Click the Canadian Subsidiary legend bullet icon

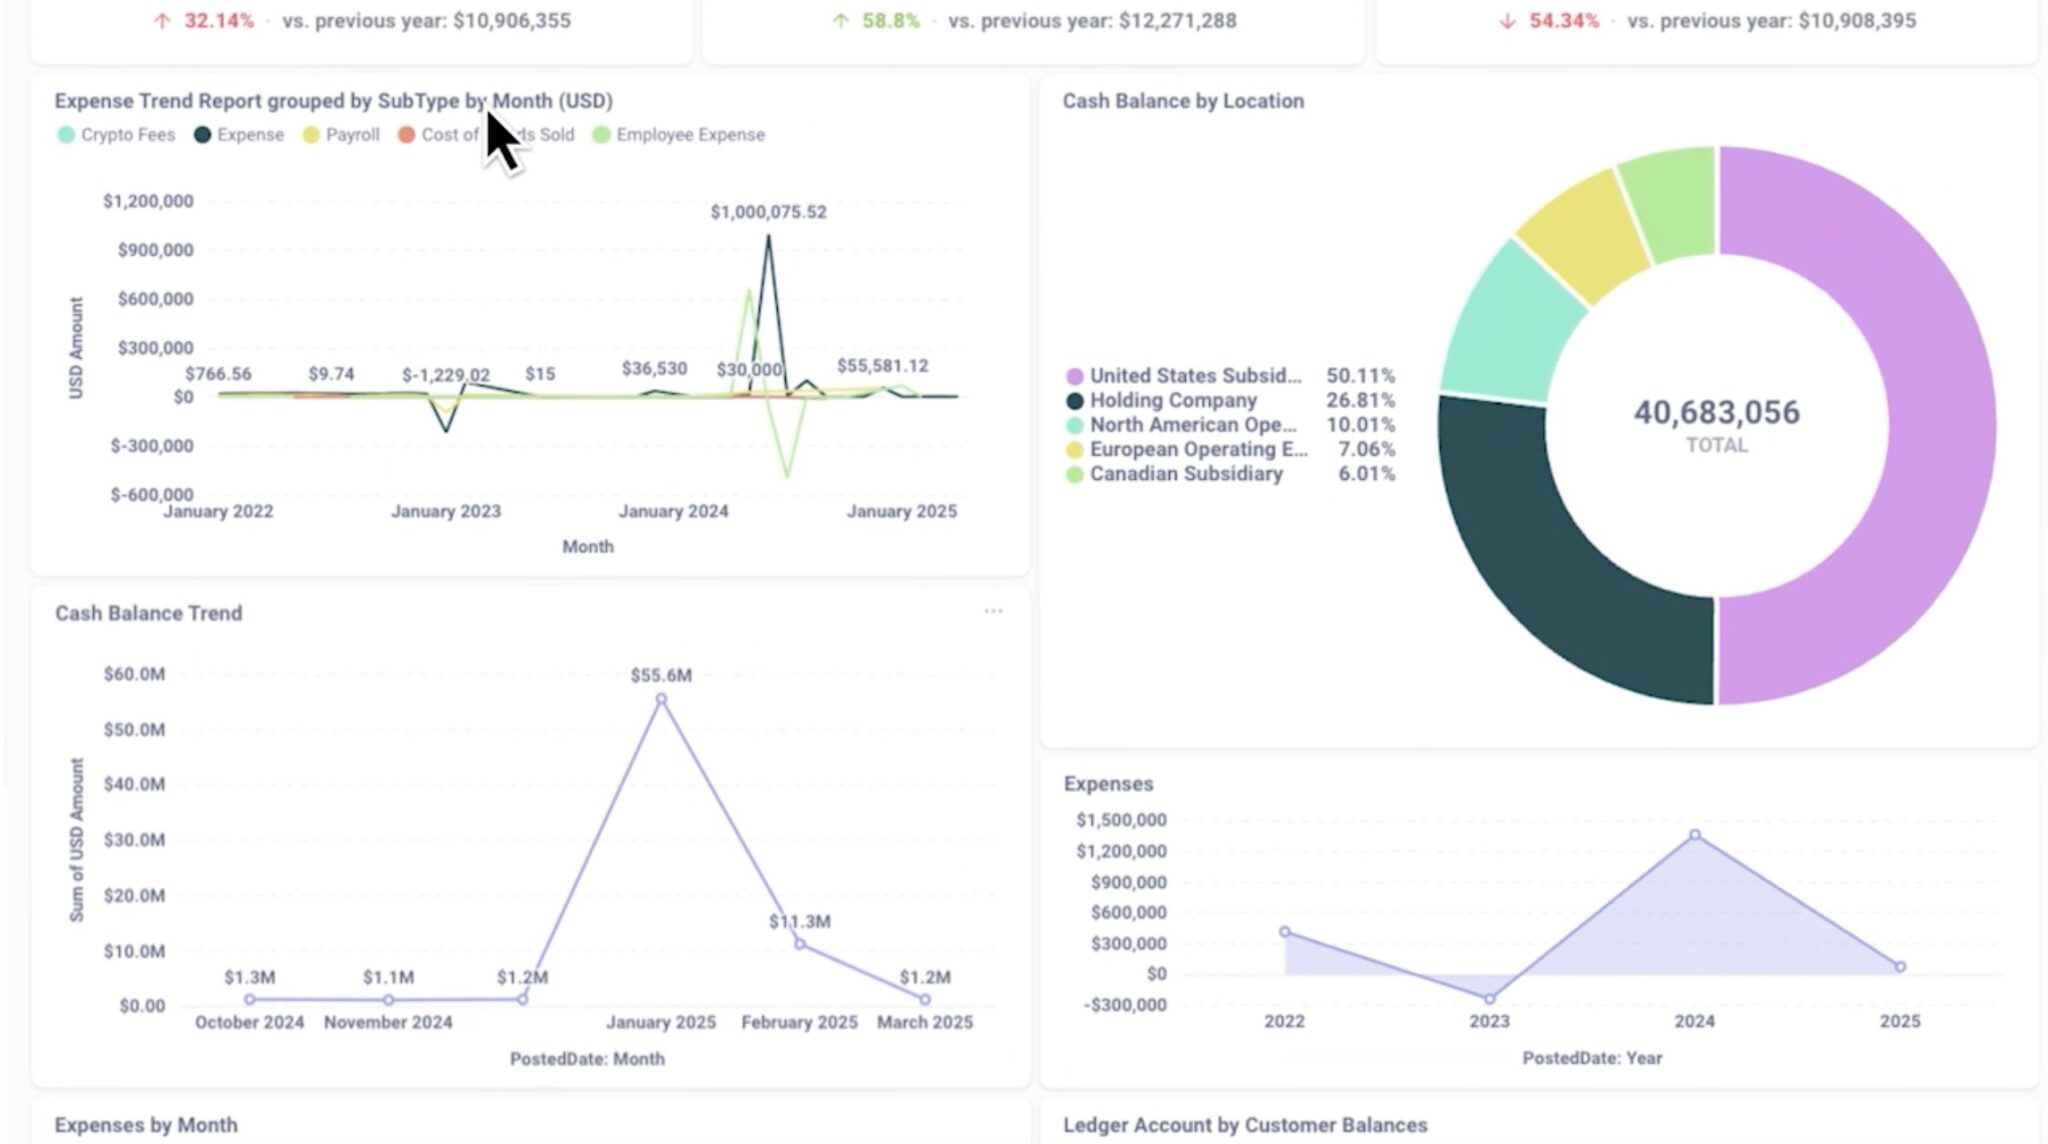(x=1073, y=474)
